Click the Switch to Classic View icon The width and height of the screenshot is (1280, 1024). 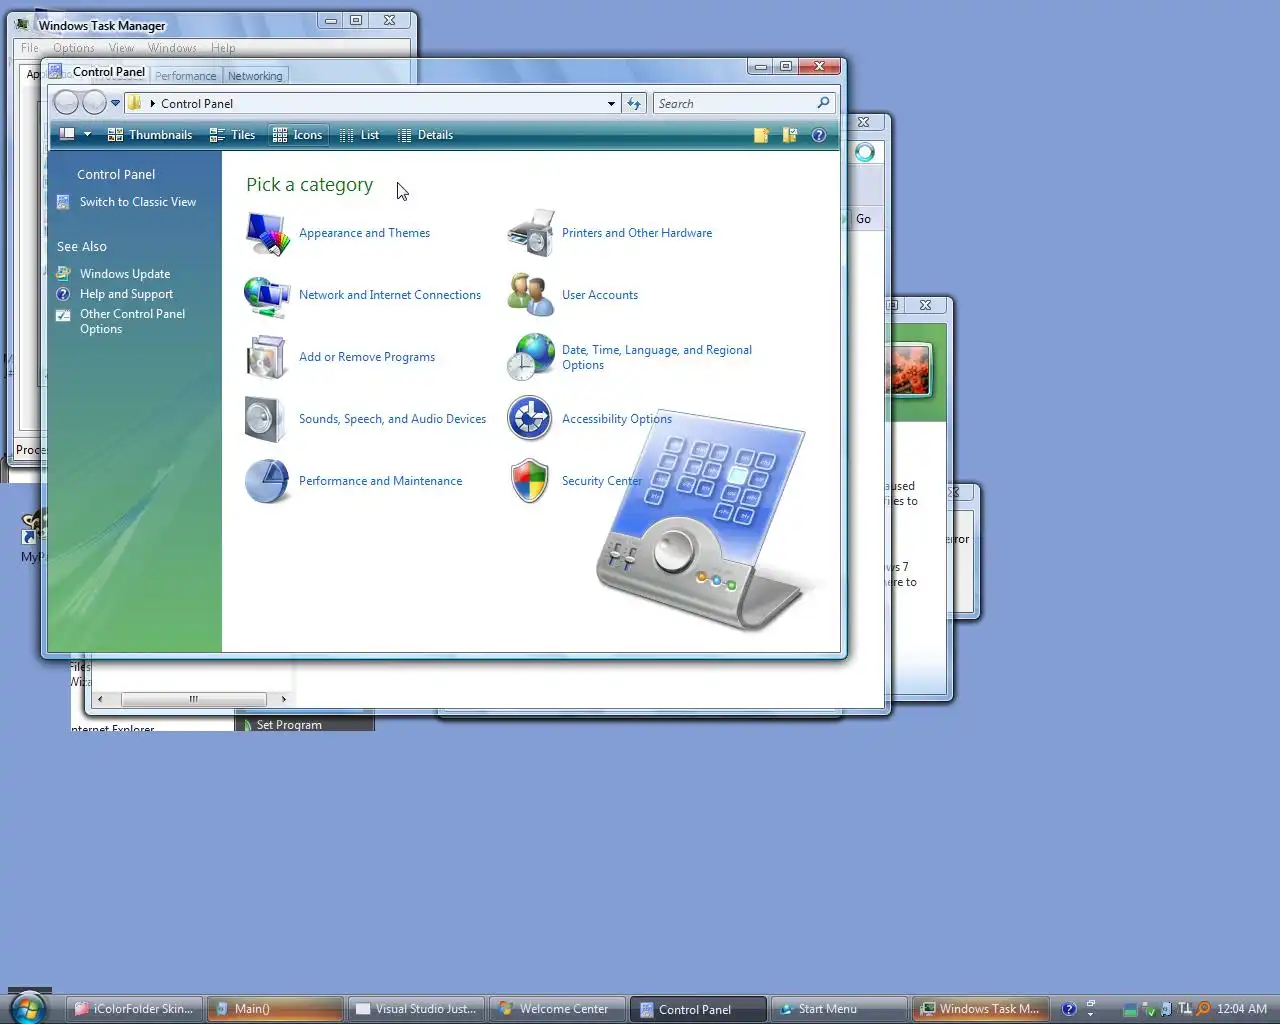[x=63, y=202]
